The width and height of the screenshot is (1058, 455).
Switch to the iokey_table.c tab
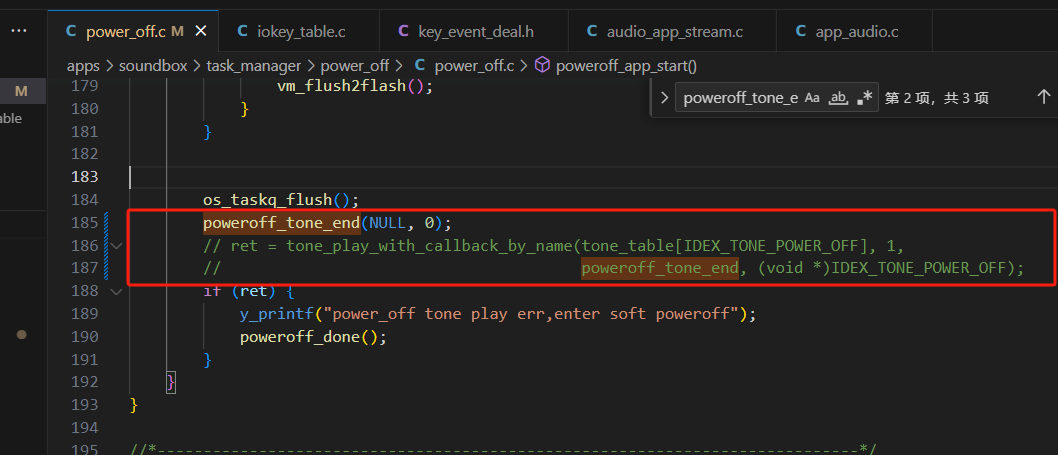[299, 31]
